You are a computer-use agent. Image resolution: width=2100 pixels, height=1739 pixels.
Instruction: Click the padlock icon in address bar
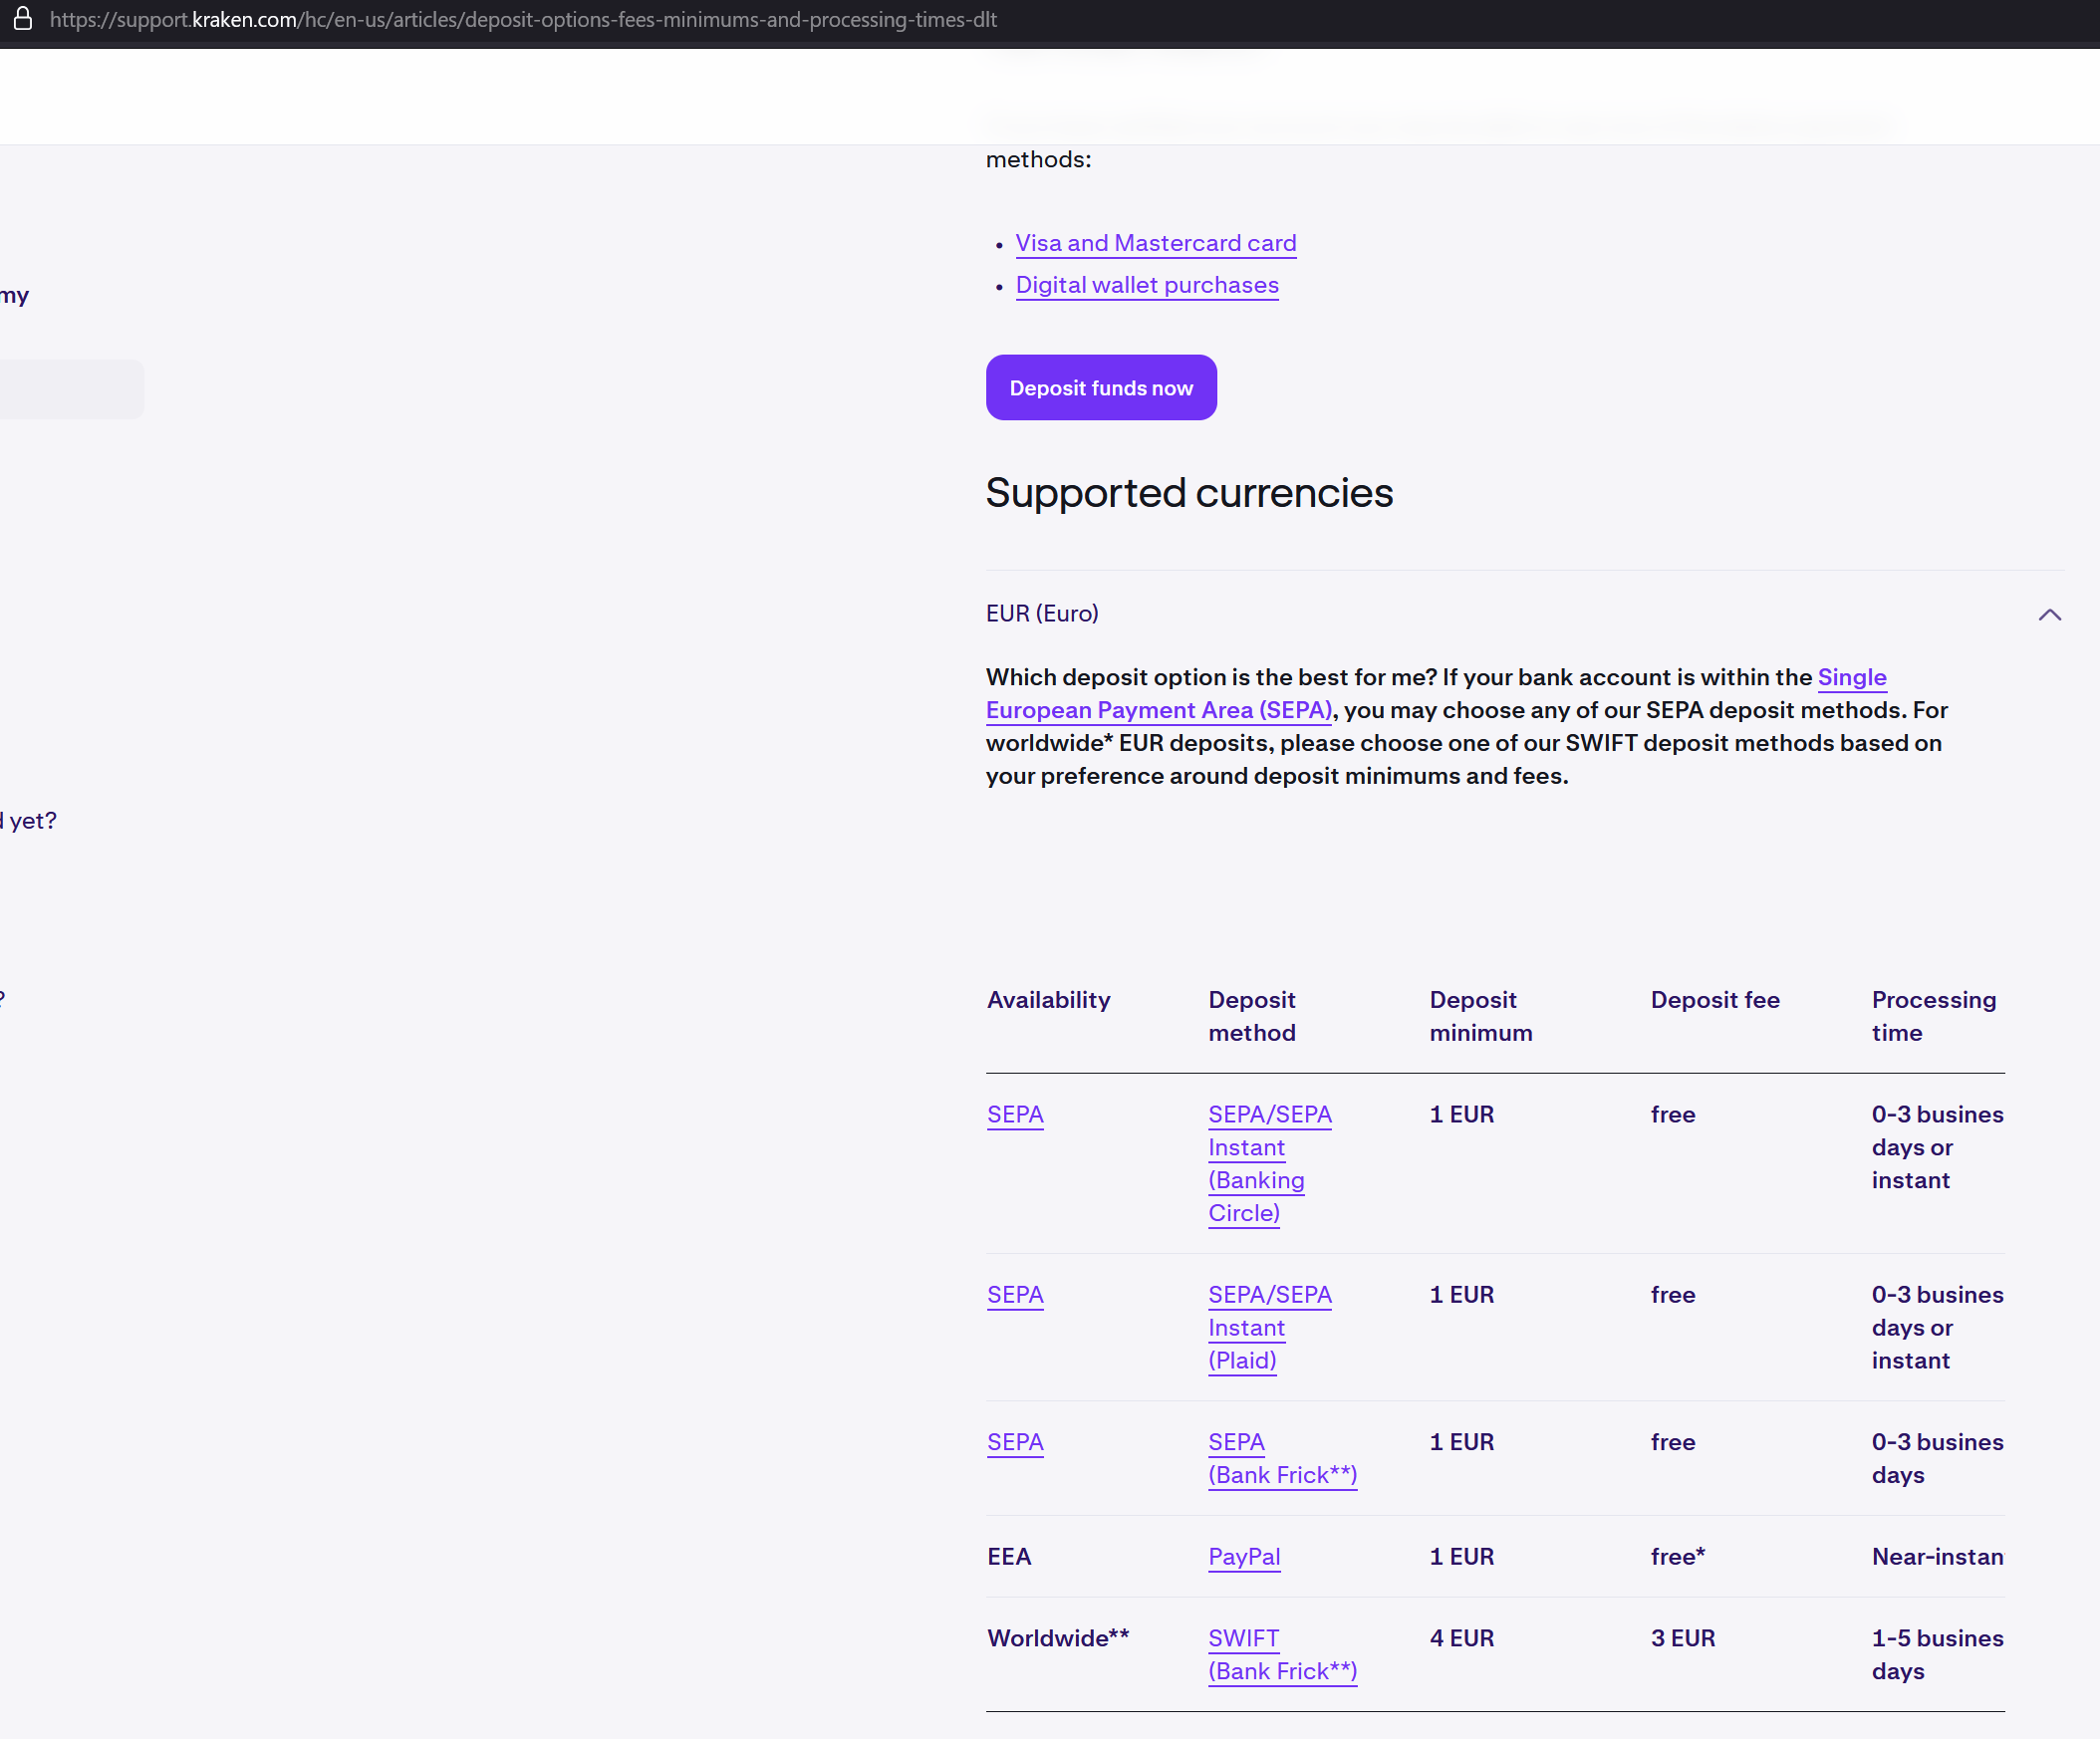22,19
